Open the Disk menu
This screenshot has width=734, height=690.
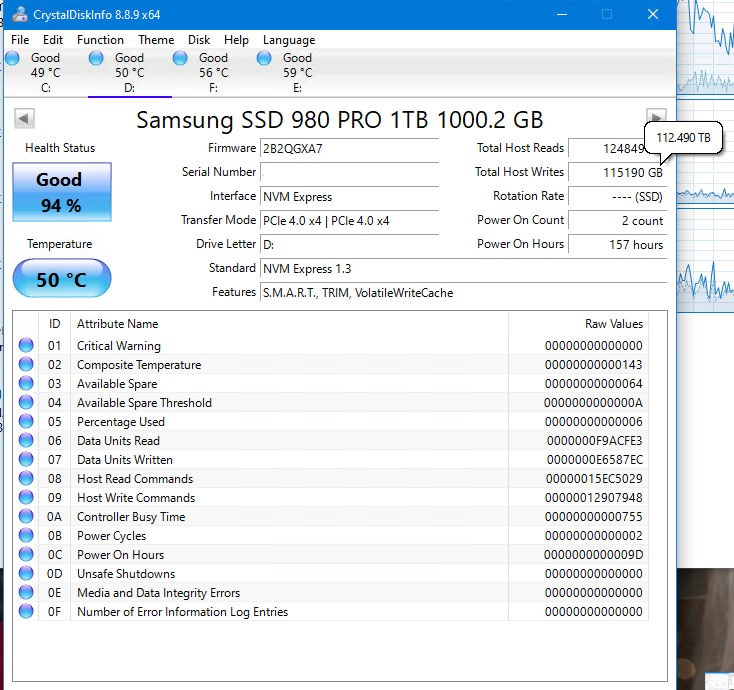click(199, 40)
